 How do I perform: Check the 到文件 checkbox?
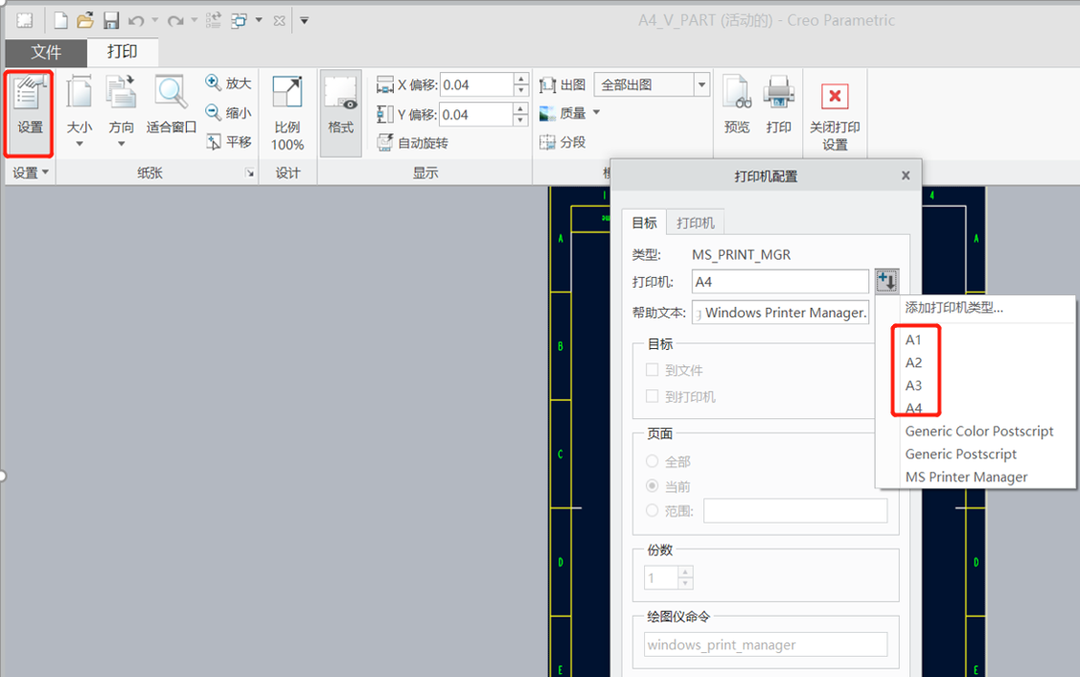[x=652, y=370]
